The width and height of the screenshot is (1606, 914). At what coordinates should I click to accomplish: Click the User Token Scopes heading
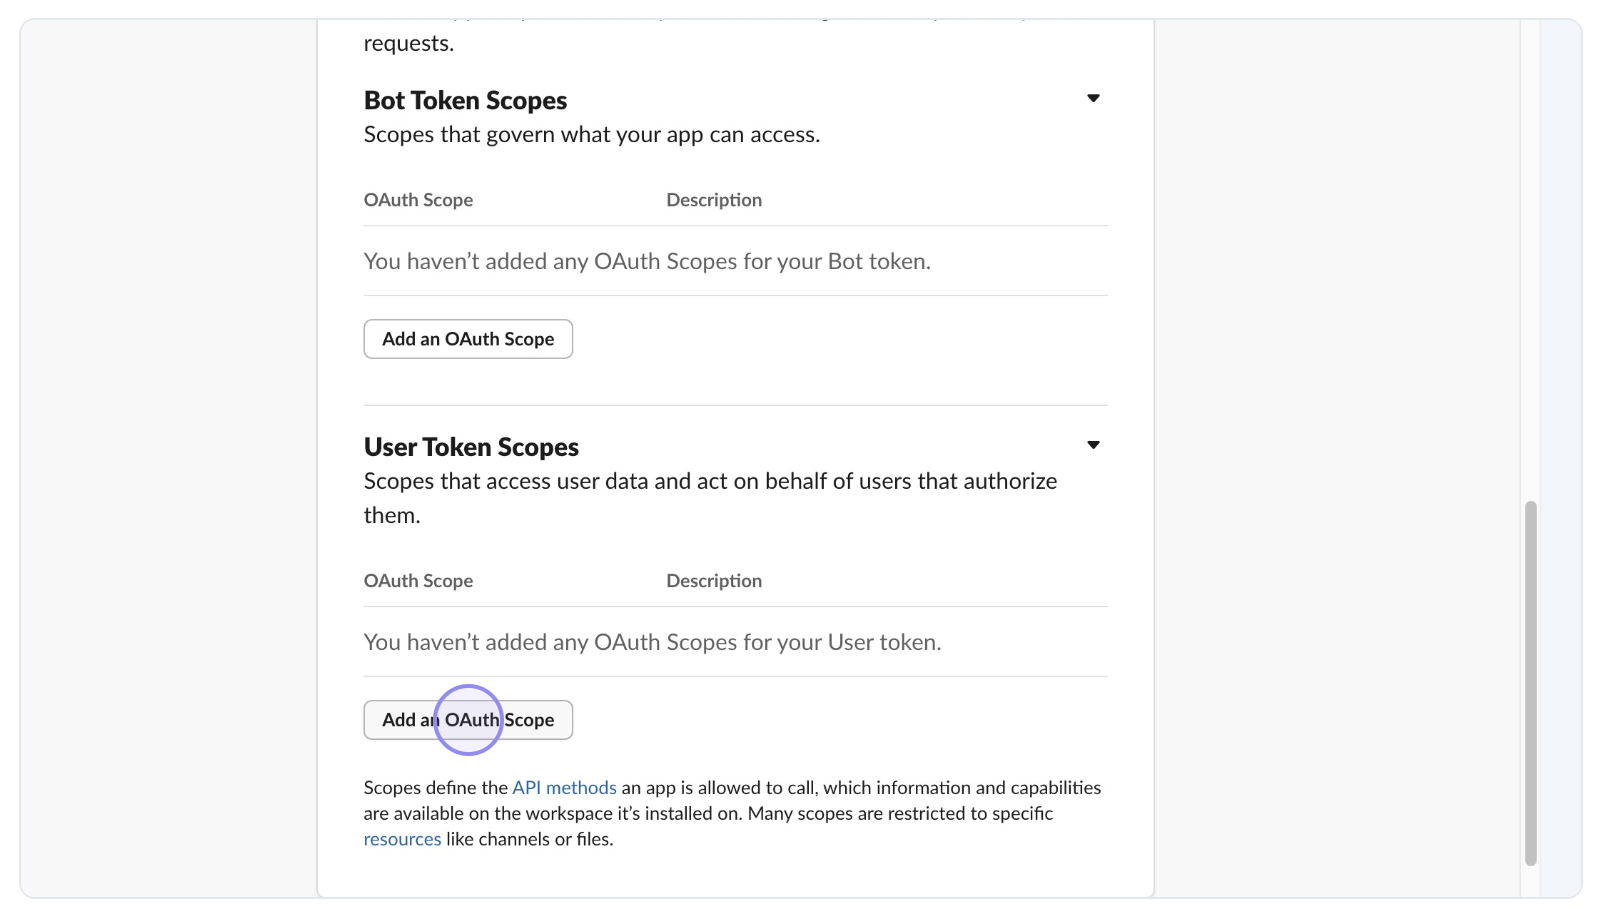(471, 447)
